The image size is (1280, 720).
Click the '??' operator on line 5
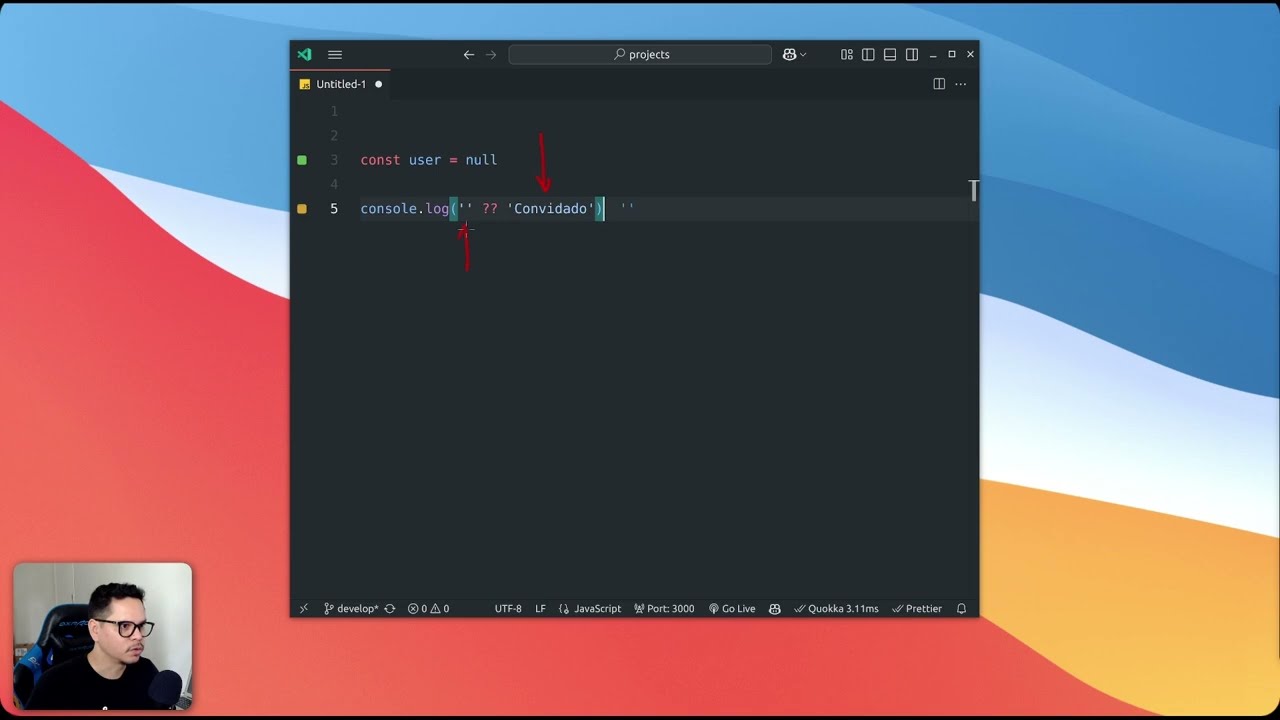pyautogui.click(x=490, y=209)
